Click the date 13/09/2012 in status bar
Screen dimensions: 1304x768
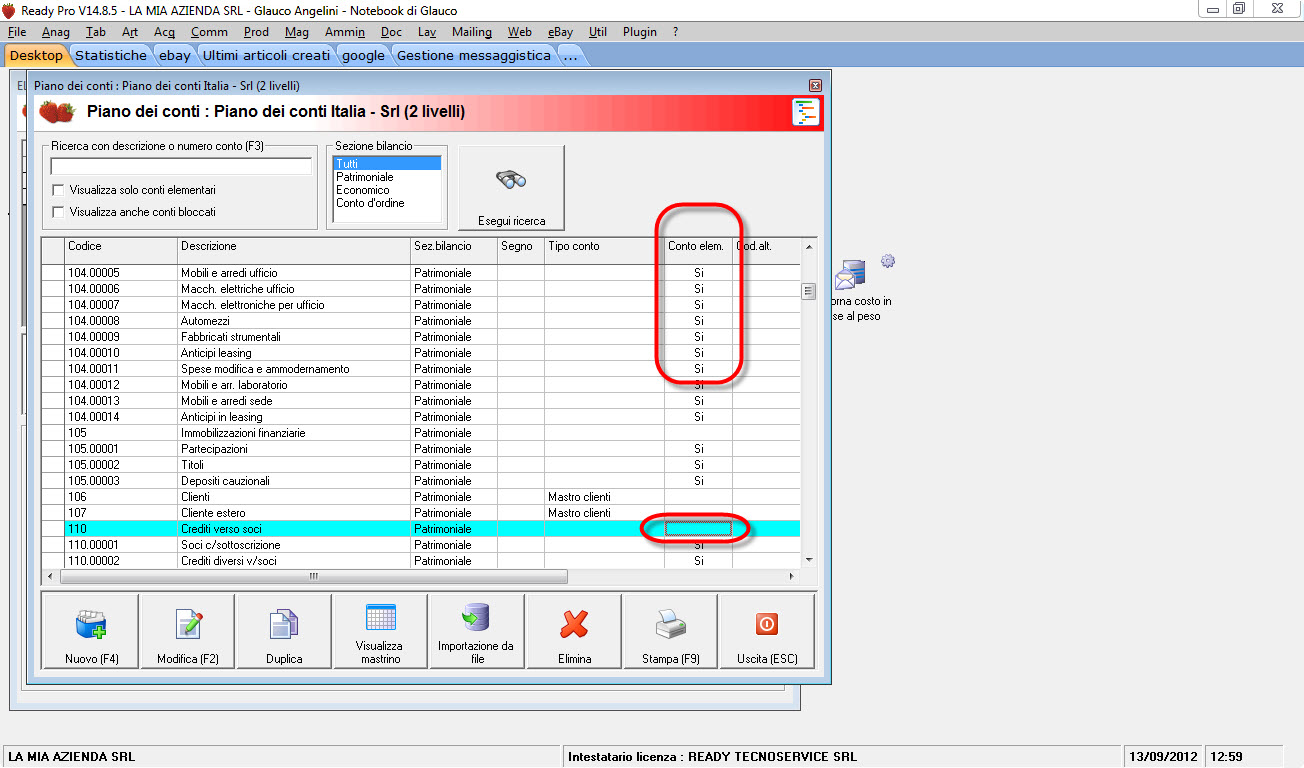point(1163,757)
